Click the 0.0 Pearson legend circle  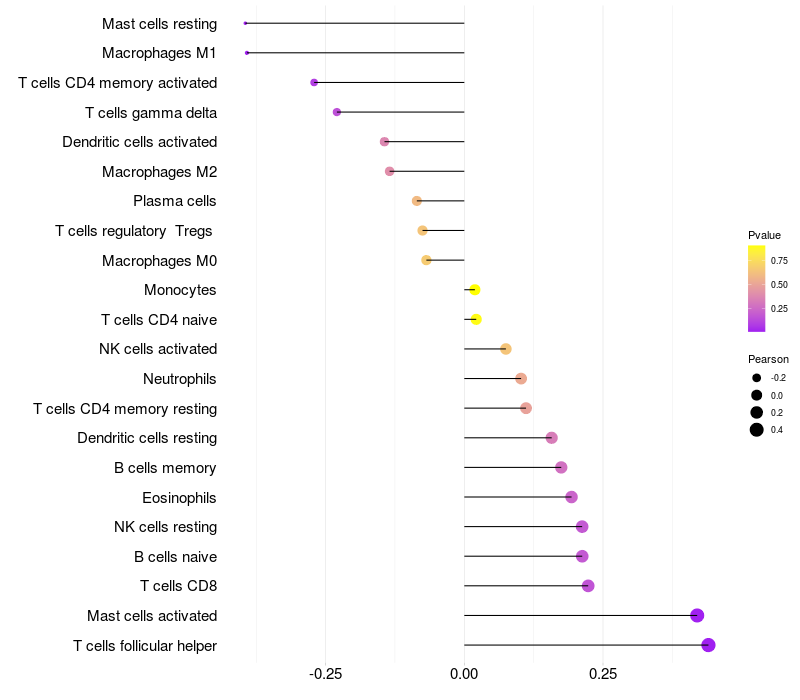click(757, 395)
